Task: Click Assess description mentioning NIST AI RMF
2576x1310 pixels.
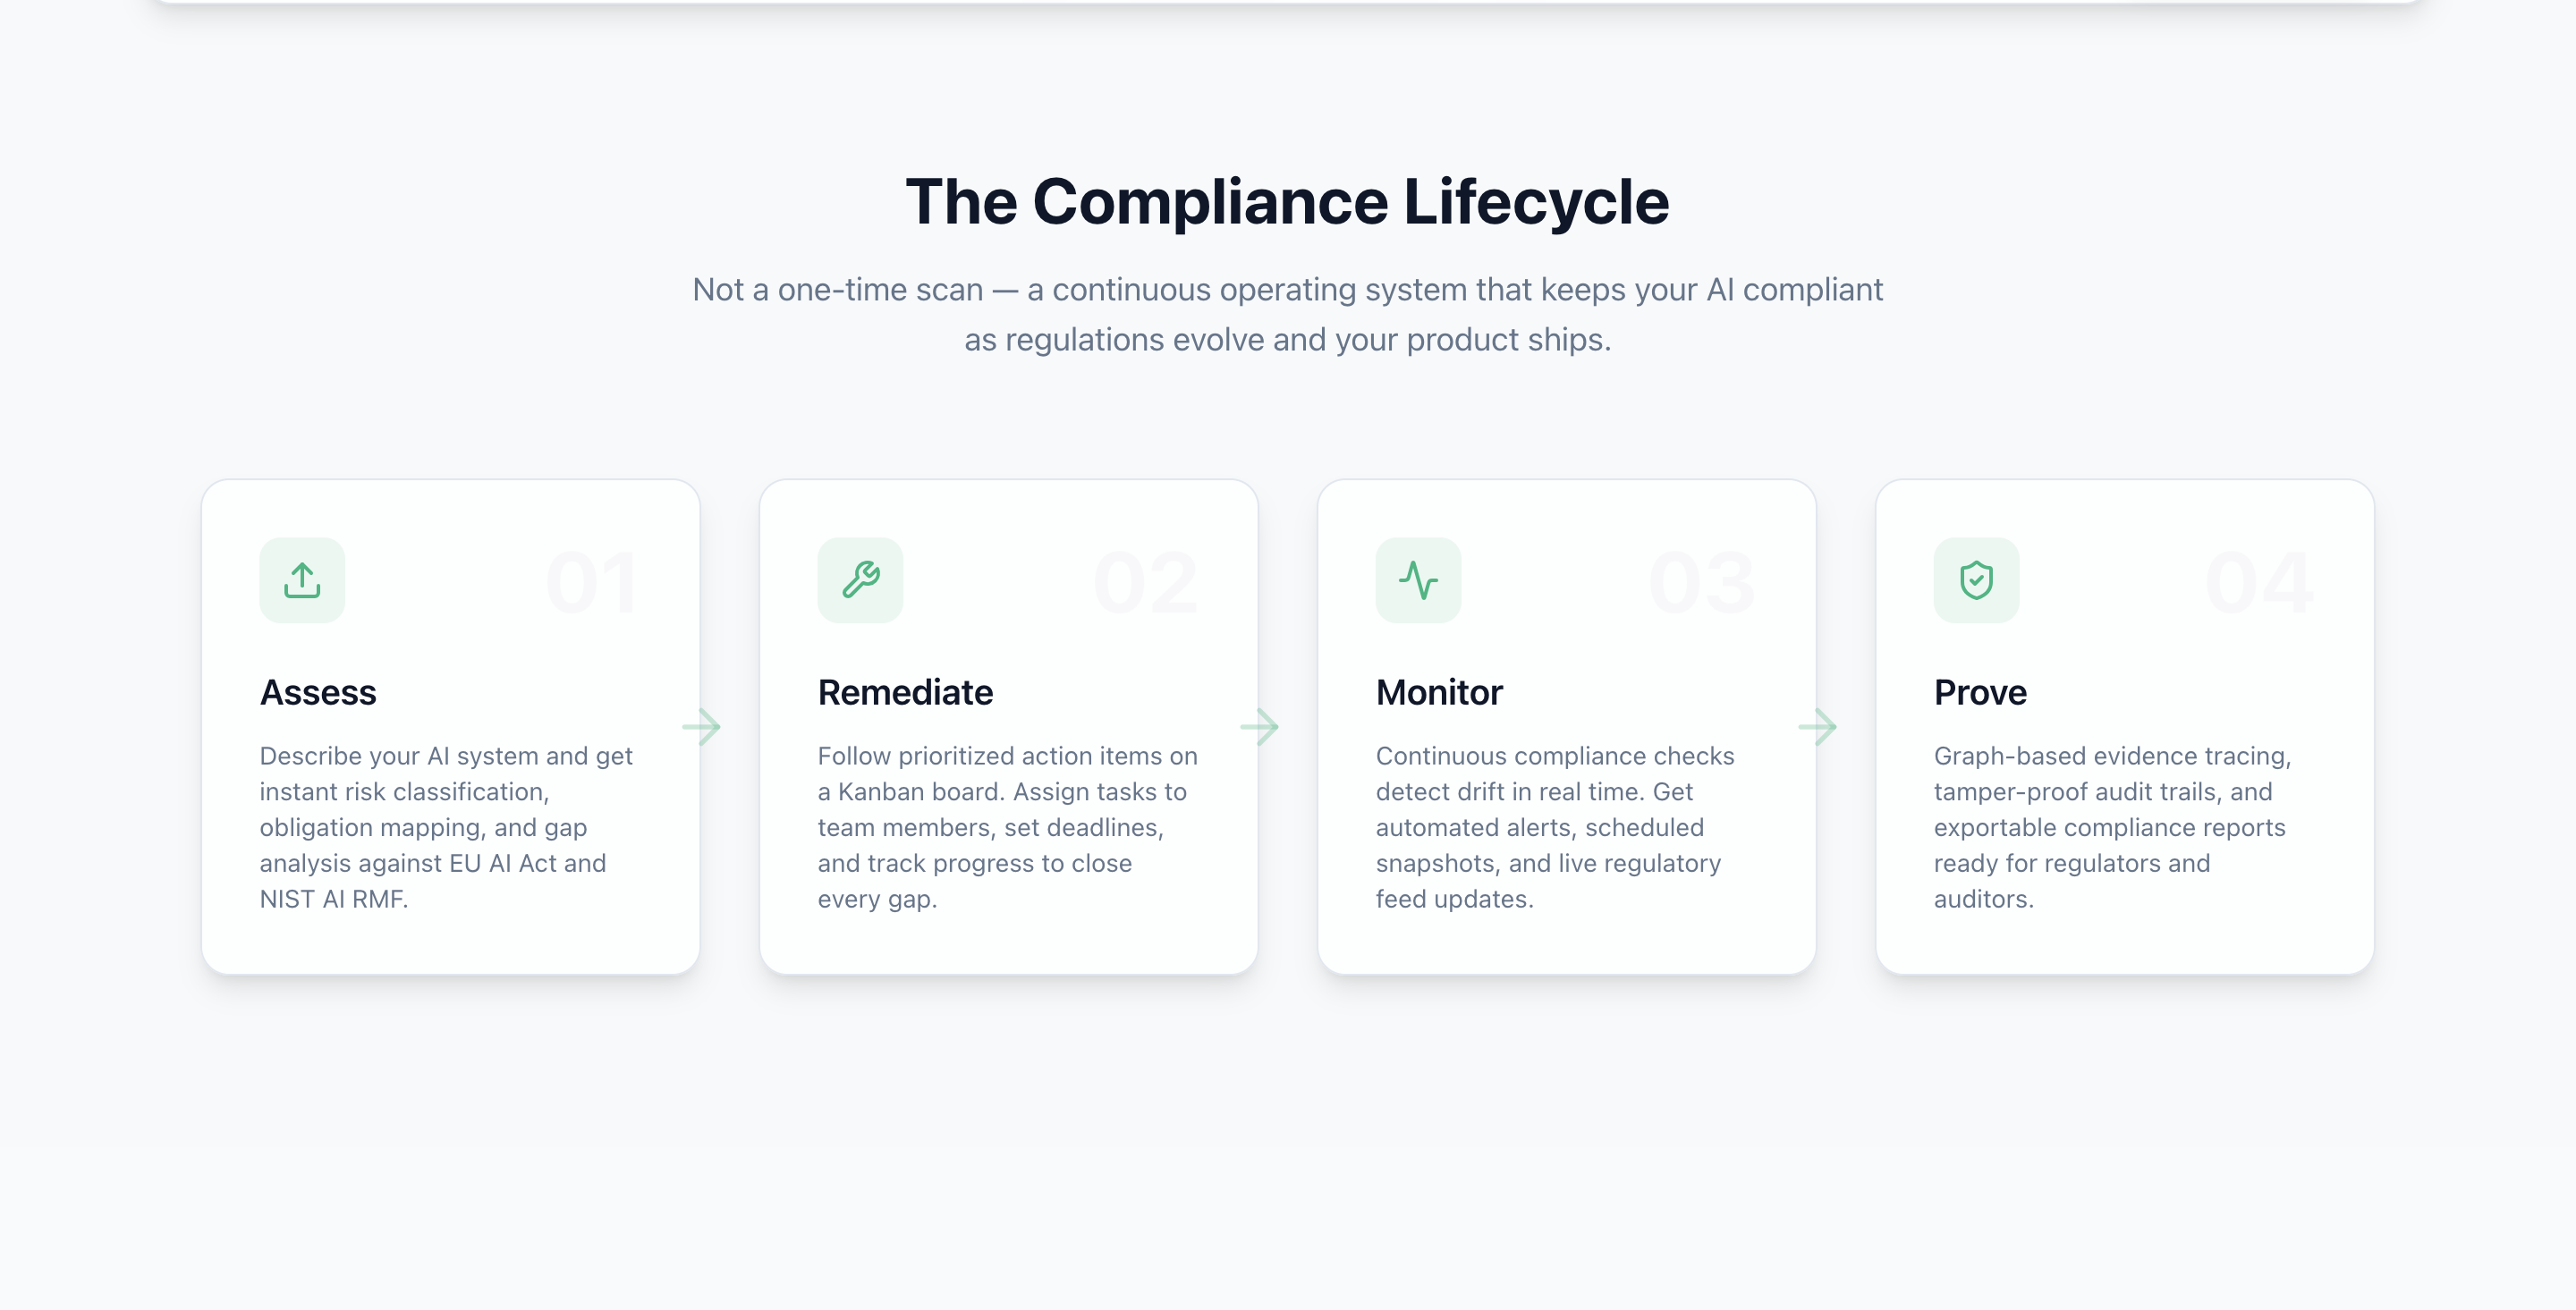Action: pos(446,827)
